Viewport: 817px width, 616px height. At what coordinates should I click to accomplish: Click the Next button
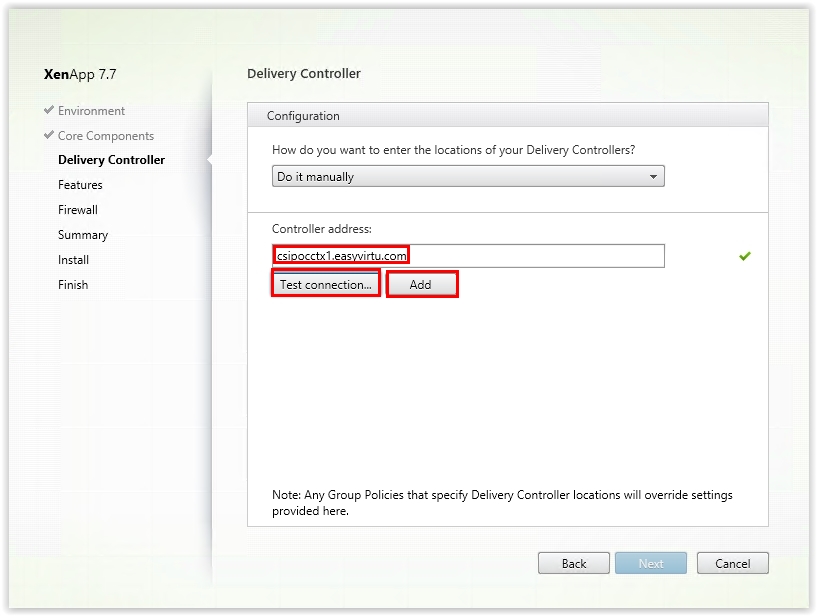point(651,563)
